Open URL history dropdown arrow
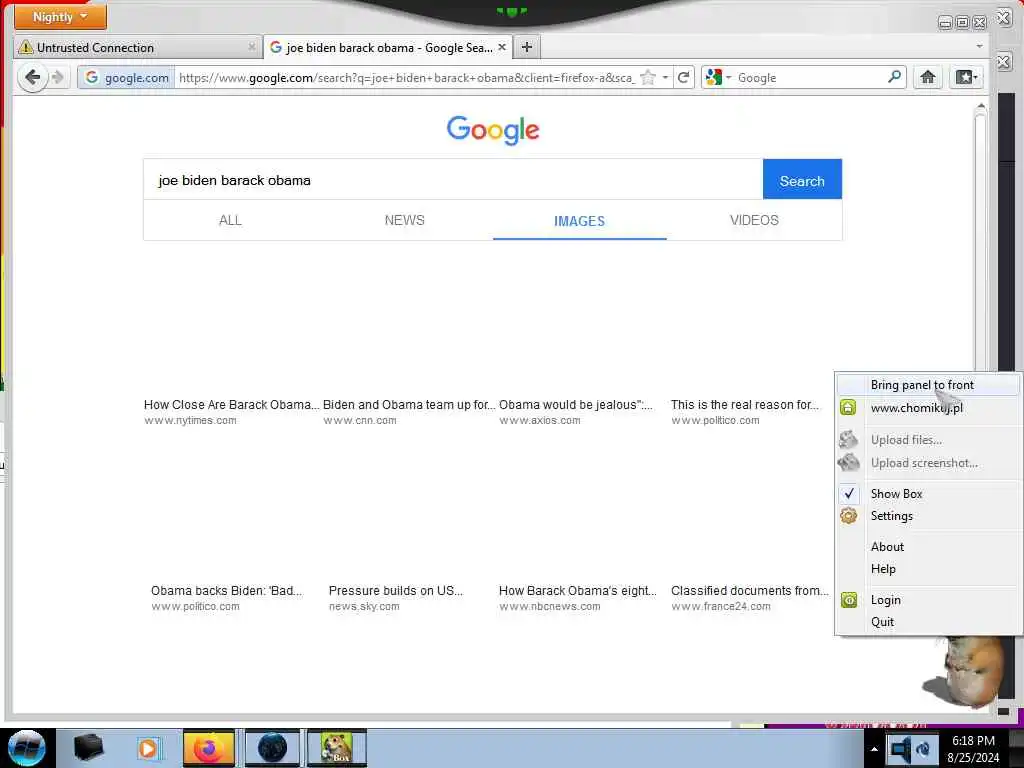The width and height of the screenshot is (1024, 768). (x=665, y=78)
